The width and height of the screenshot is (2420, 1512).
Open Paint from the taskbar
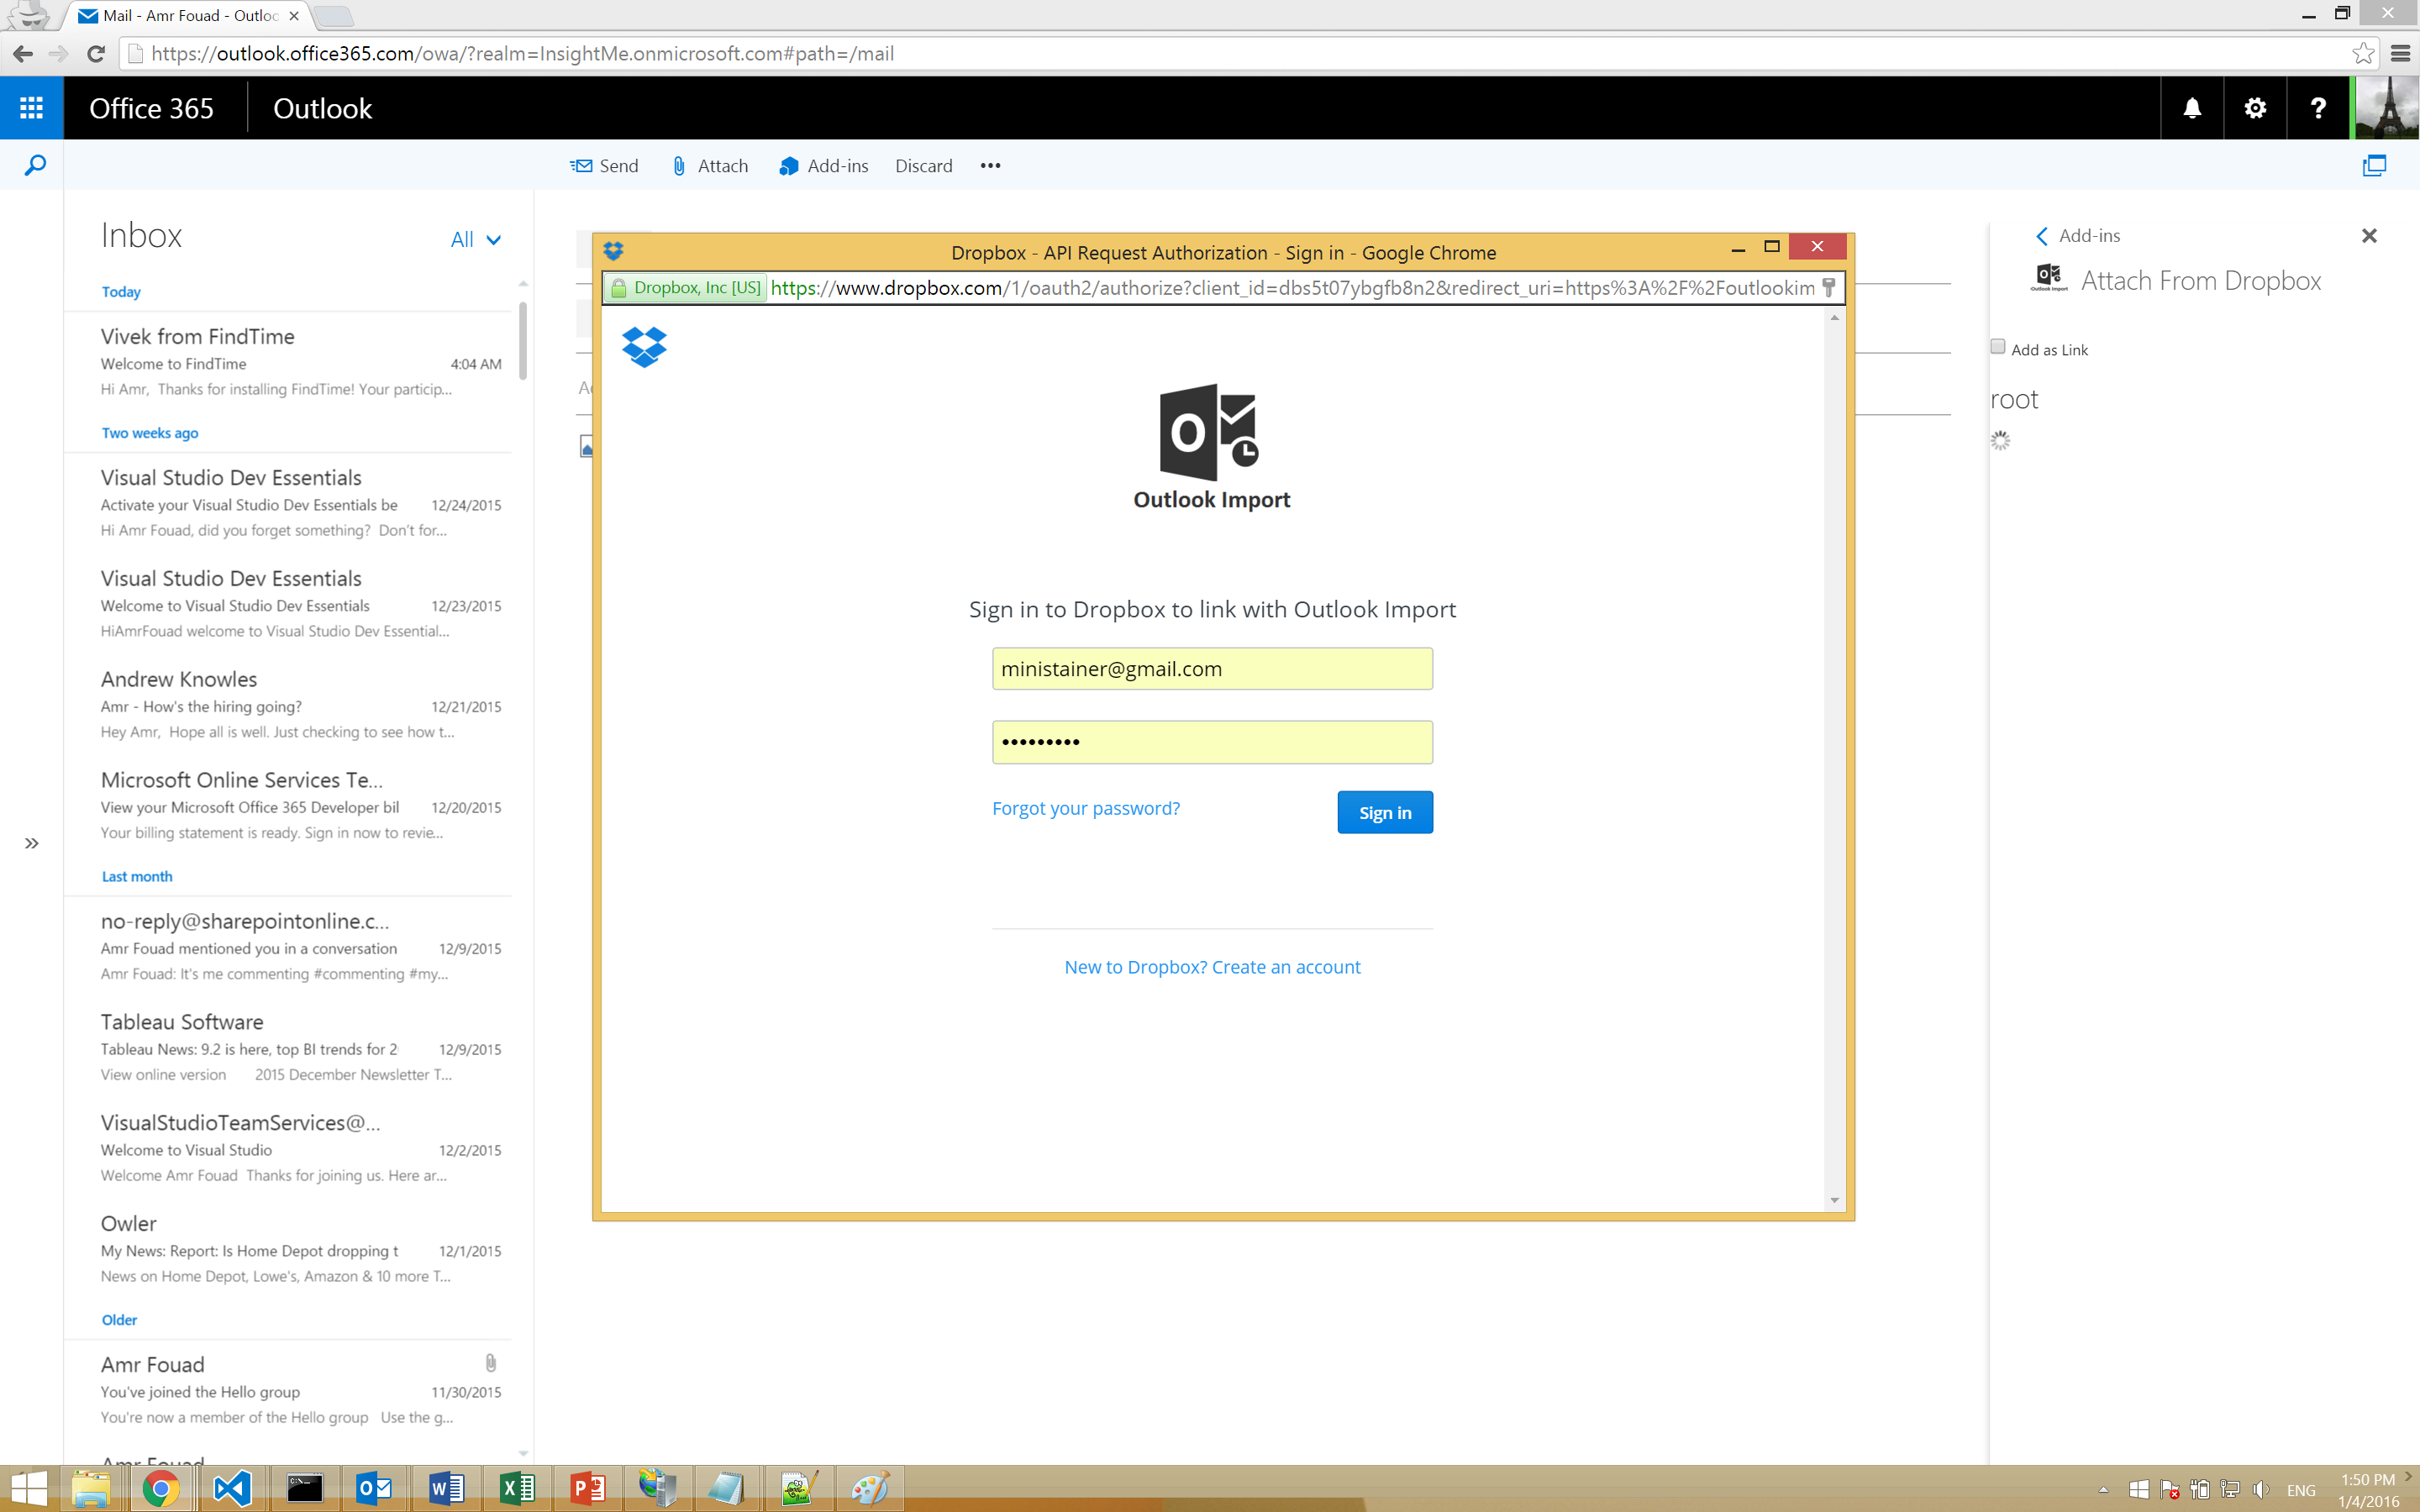(870, 1489)
